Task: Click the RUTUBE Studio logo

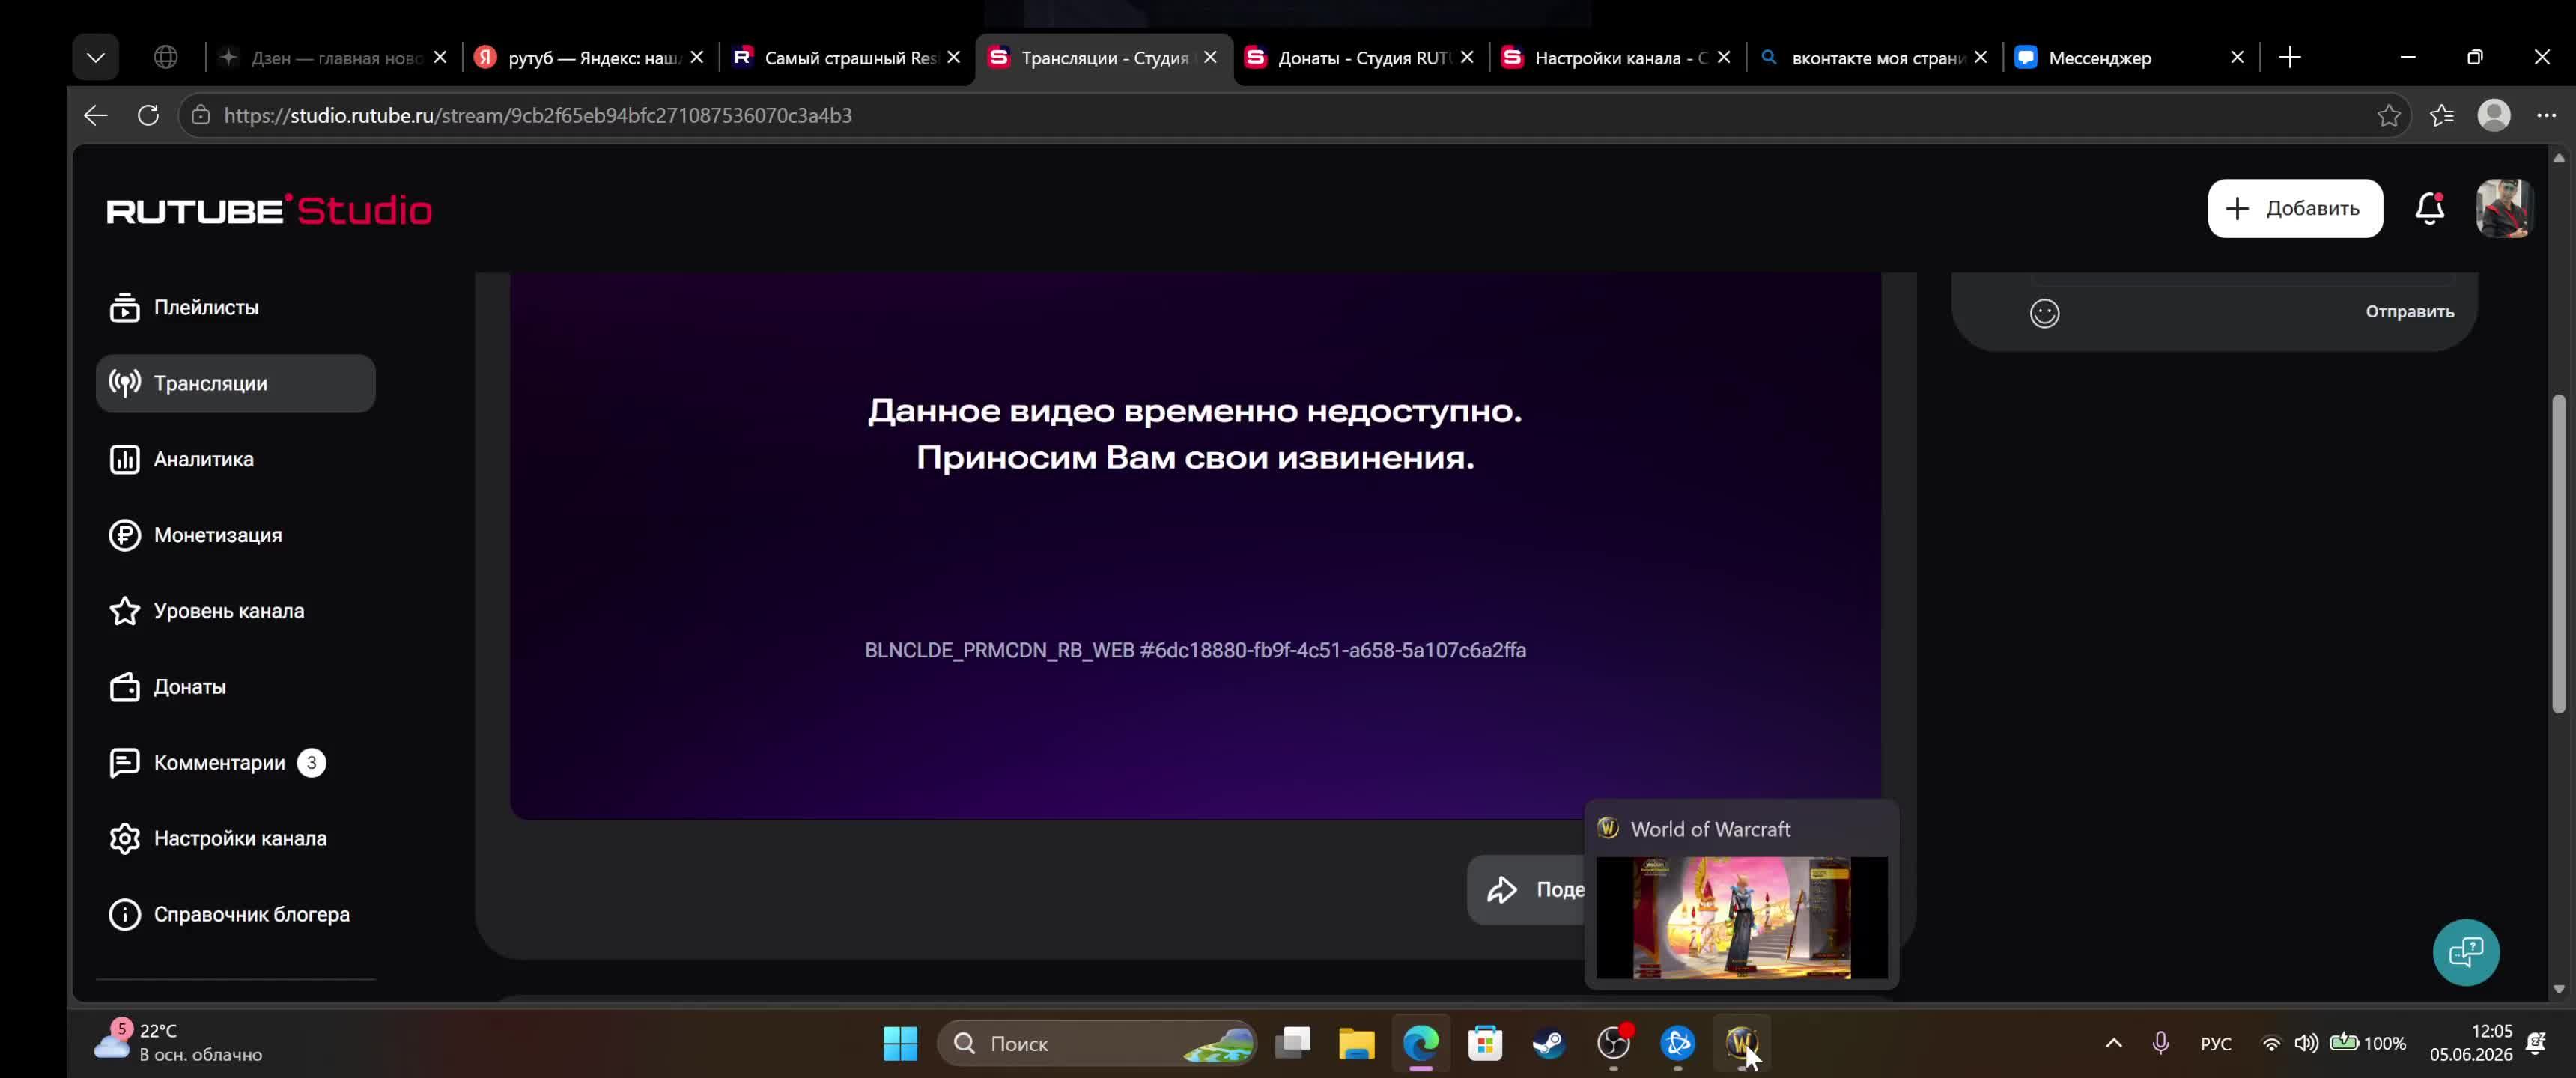Action: click(x=269, y=210)
